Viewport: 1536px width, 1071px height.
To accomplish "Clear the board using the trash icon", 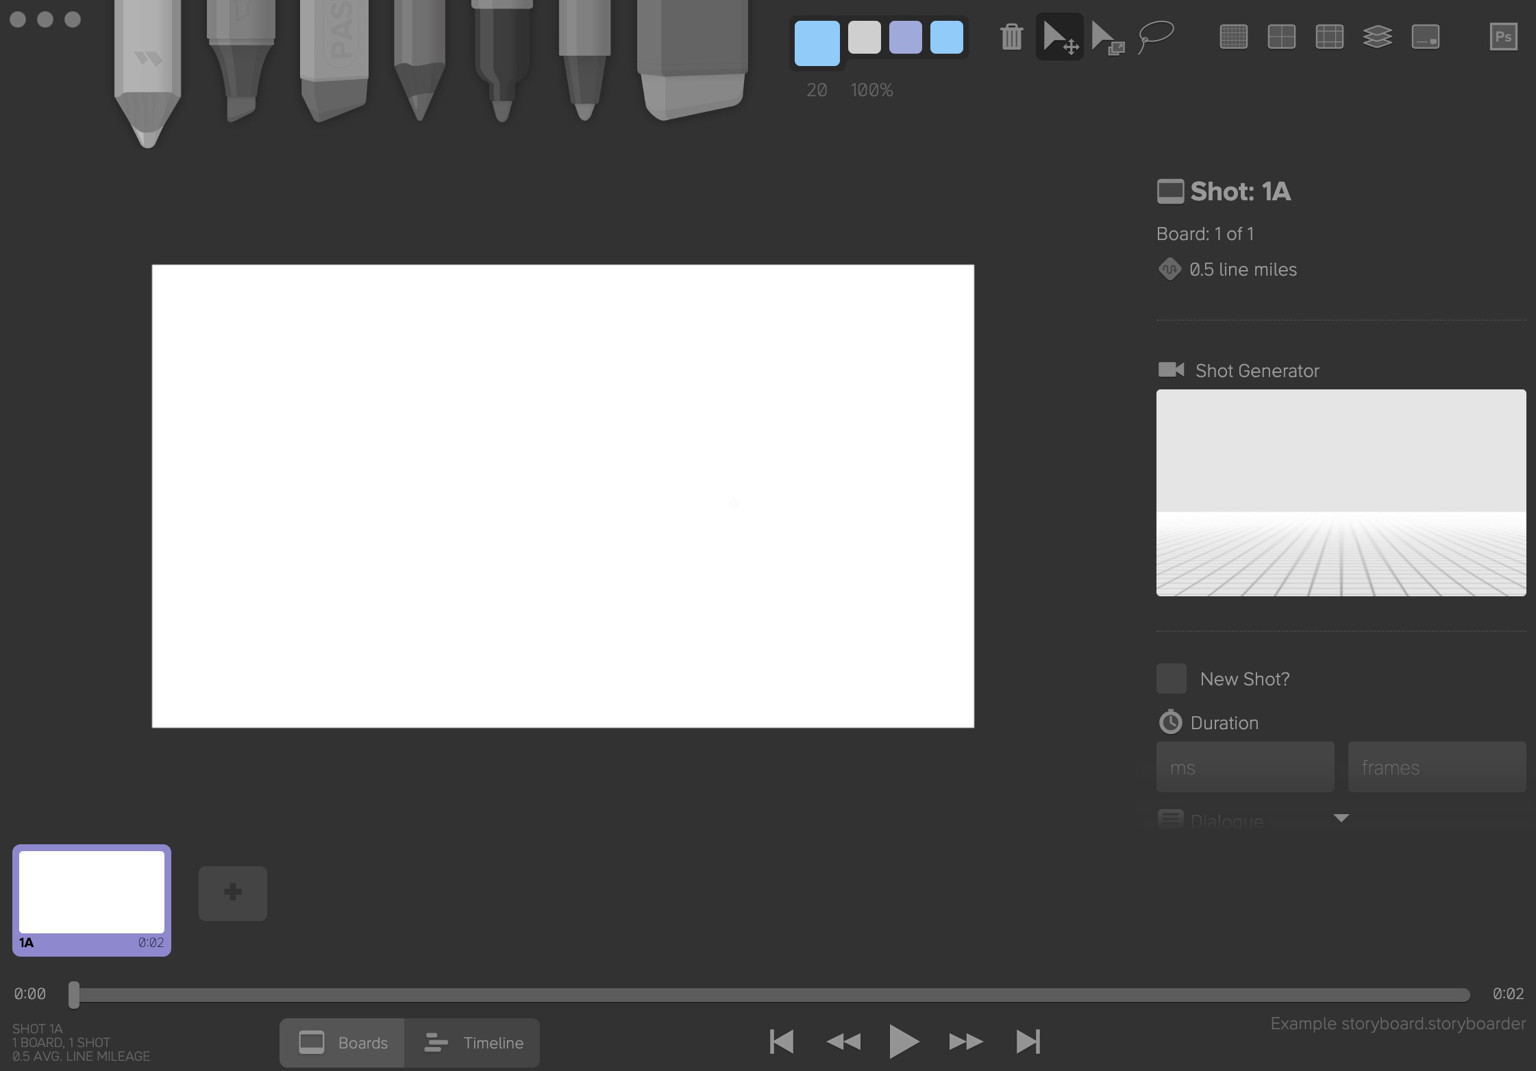I will 1012,36.
